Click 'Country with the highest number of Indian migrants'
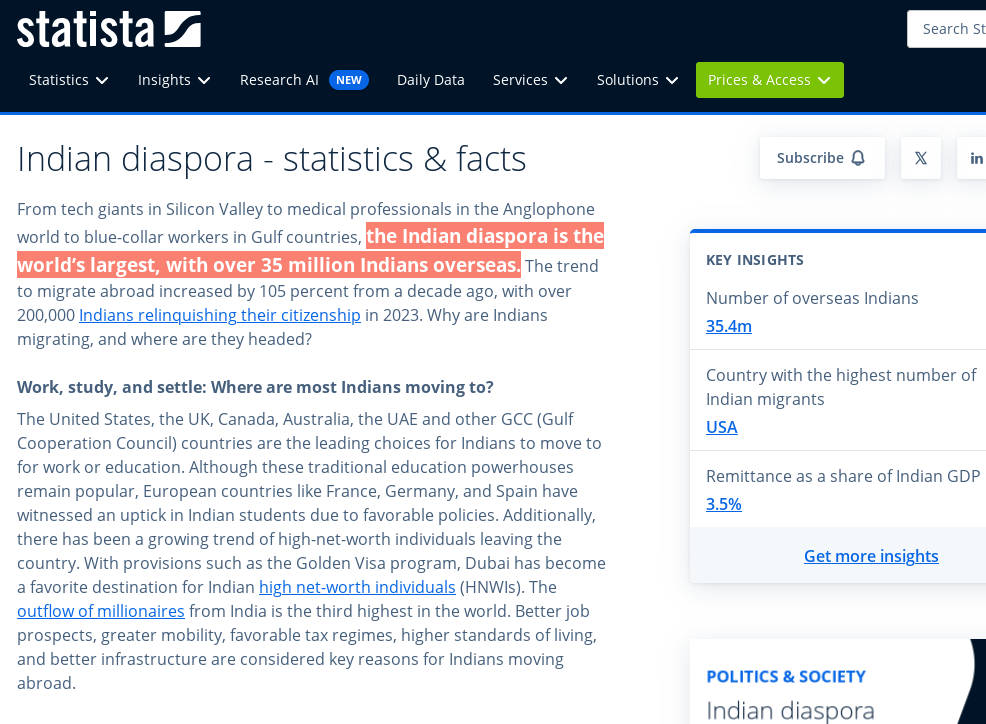 [x=841, y=387]
